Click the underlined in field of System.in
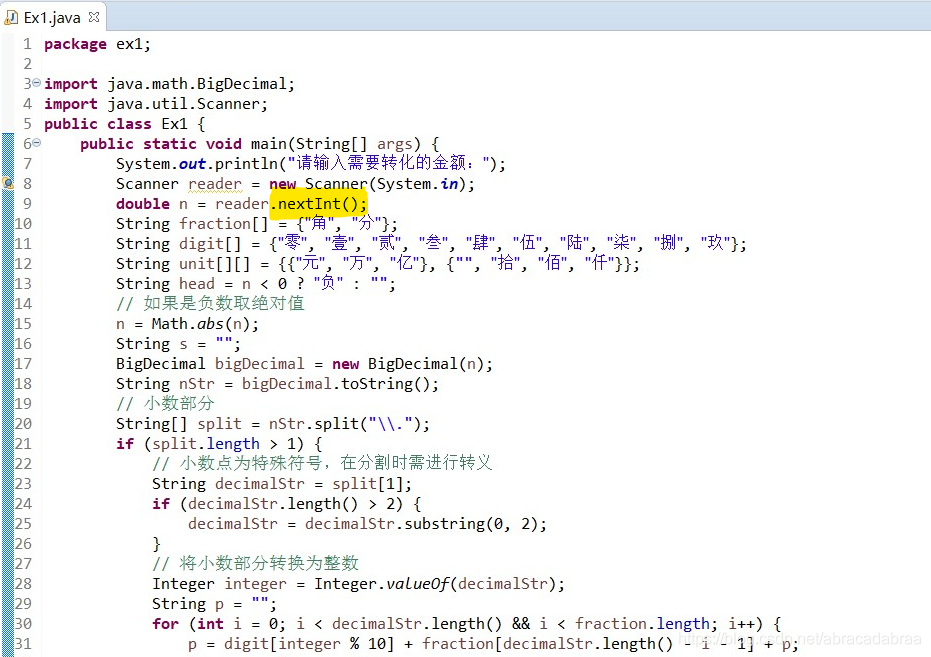The width and height of the screenshot is (931, 657). click(x=450, y=183)
